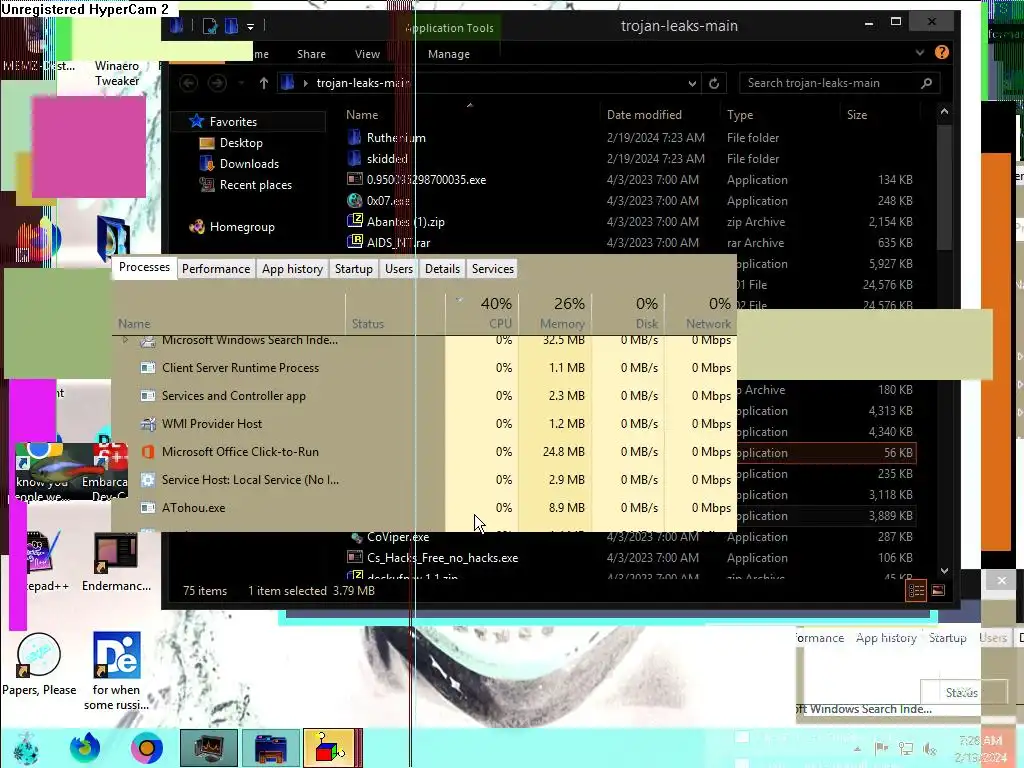Open the recent locations dropdown near the Forward button

pos(241,83)
